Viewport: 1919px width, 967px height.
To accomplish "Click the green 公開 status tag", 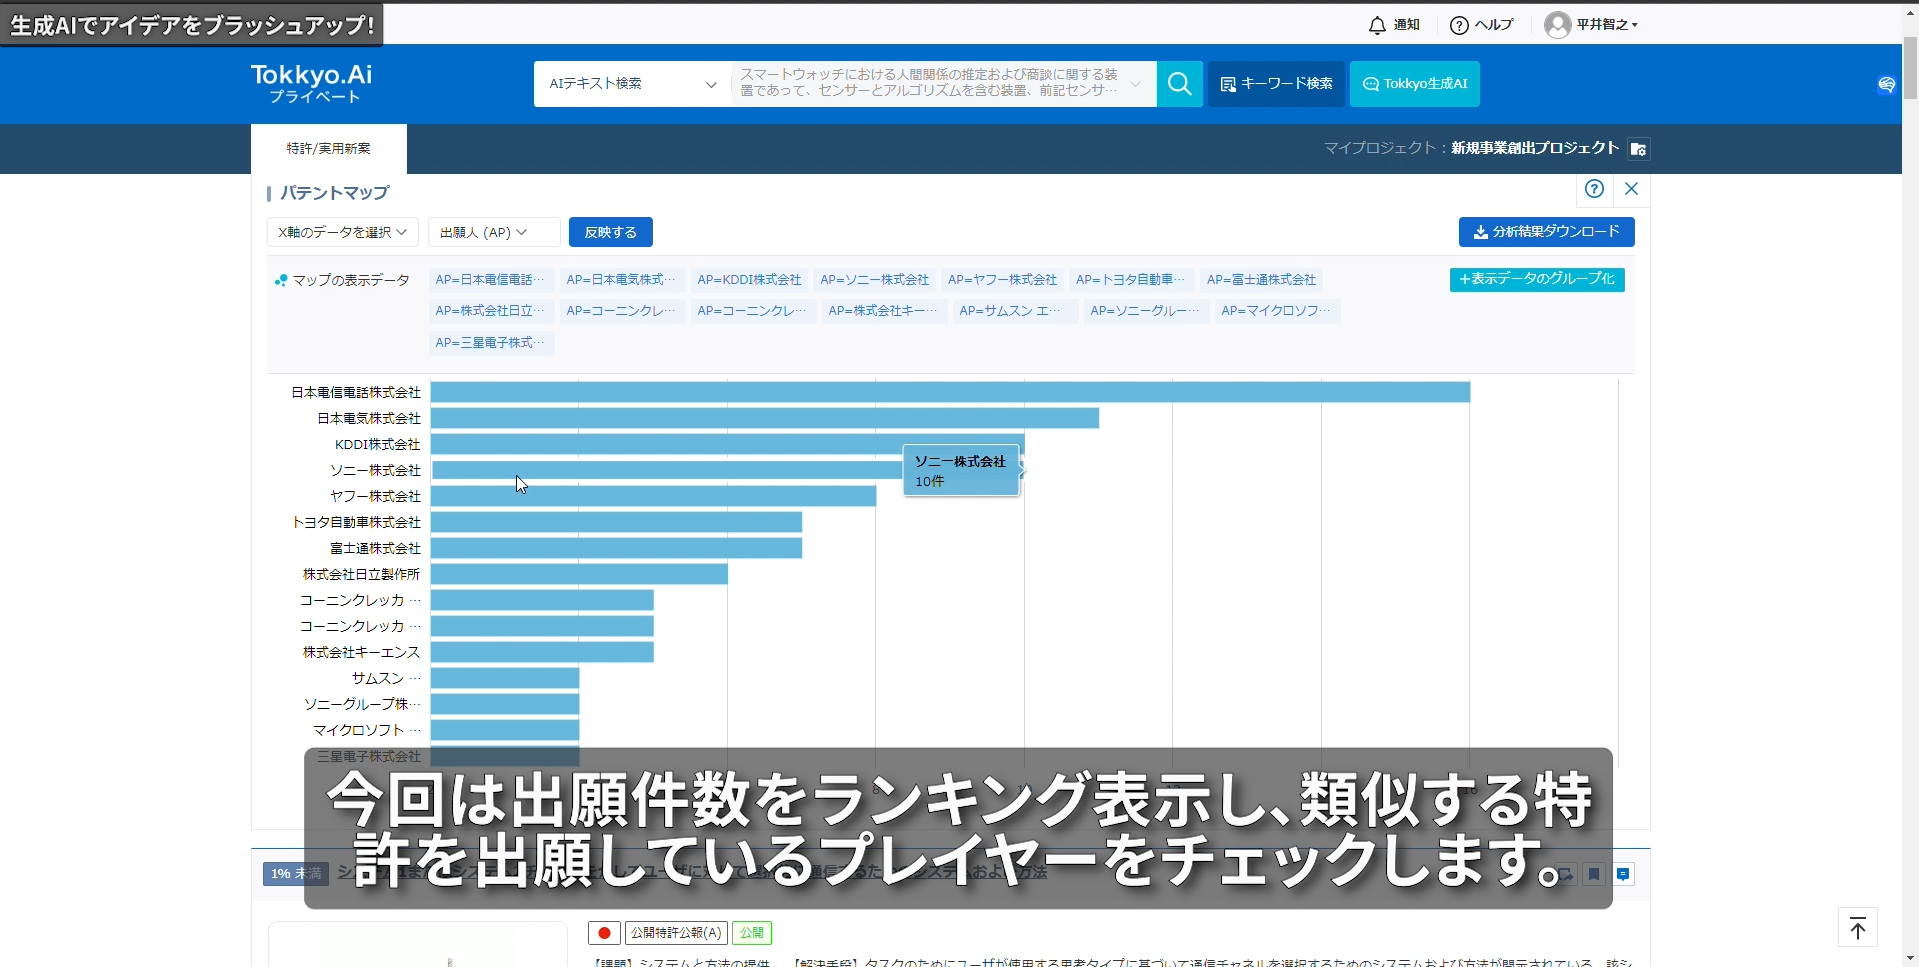I will [752, 933].
